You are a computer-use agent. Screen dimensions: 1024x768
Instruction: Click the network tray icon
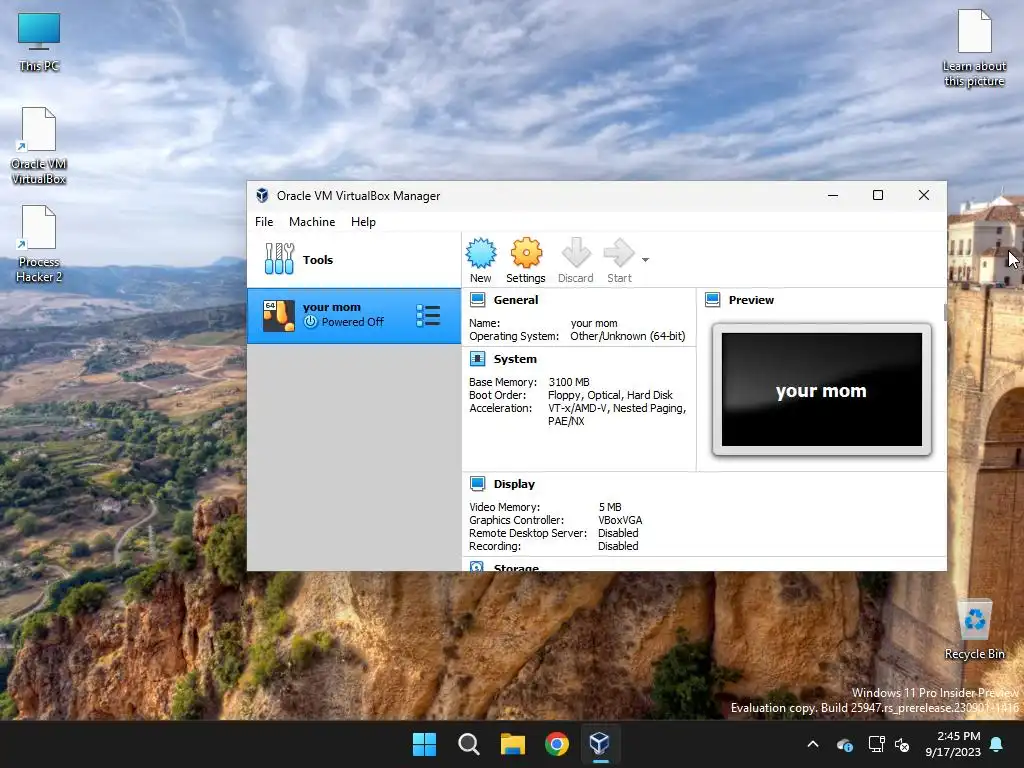pos(876,744)
